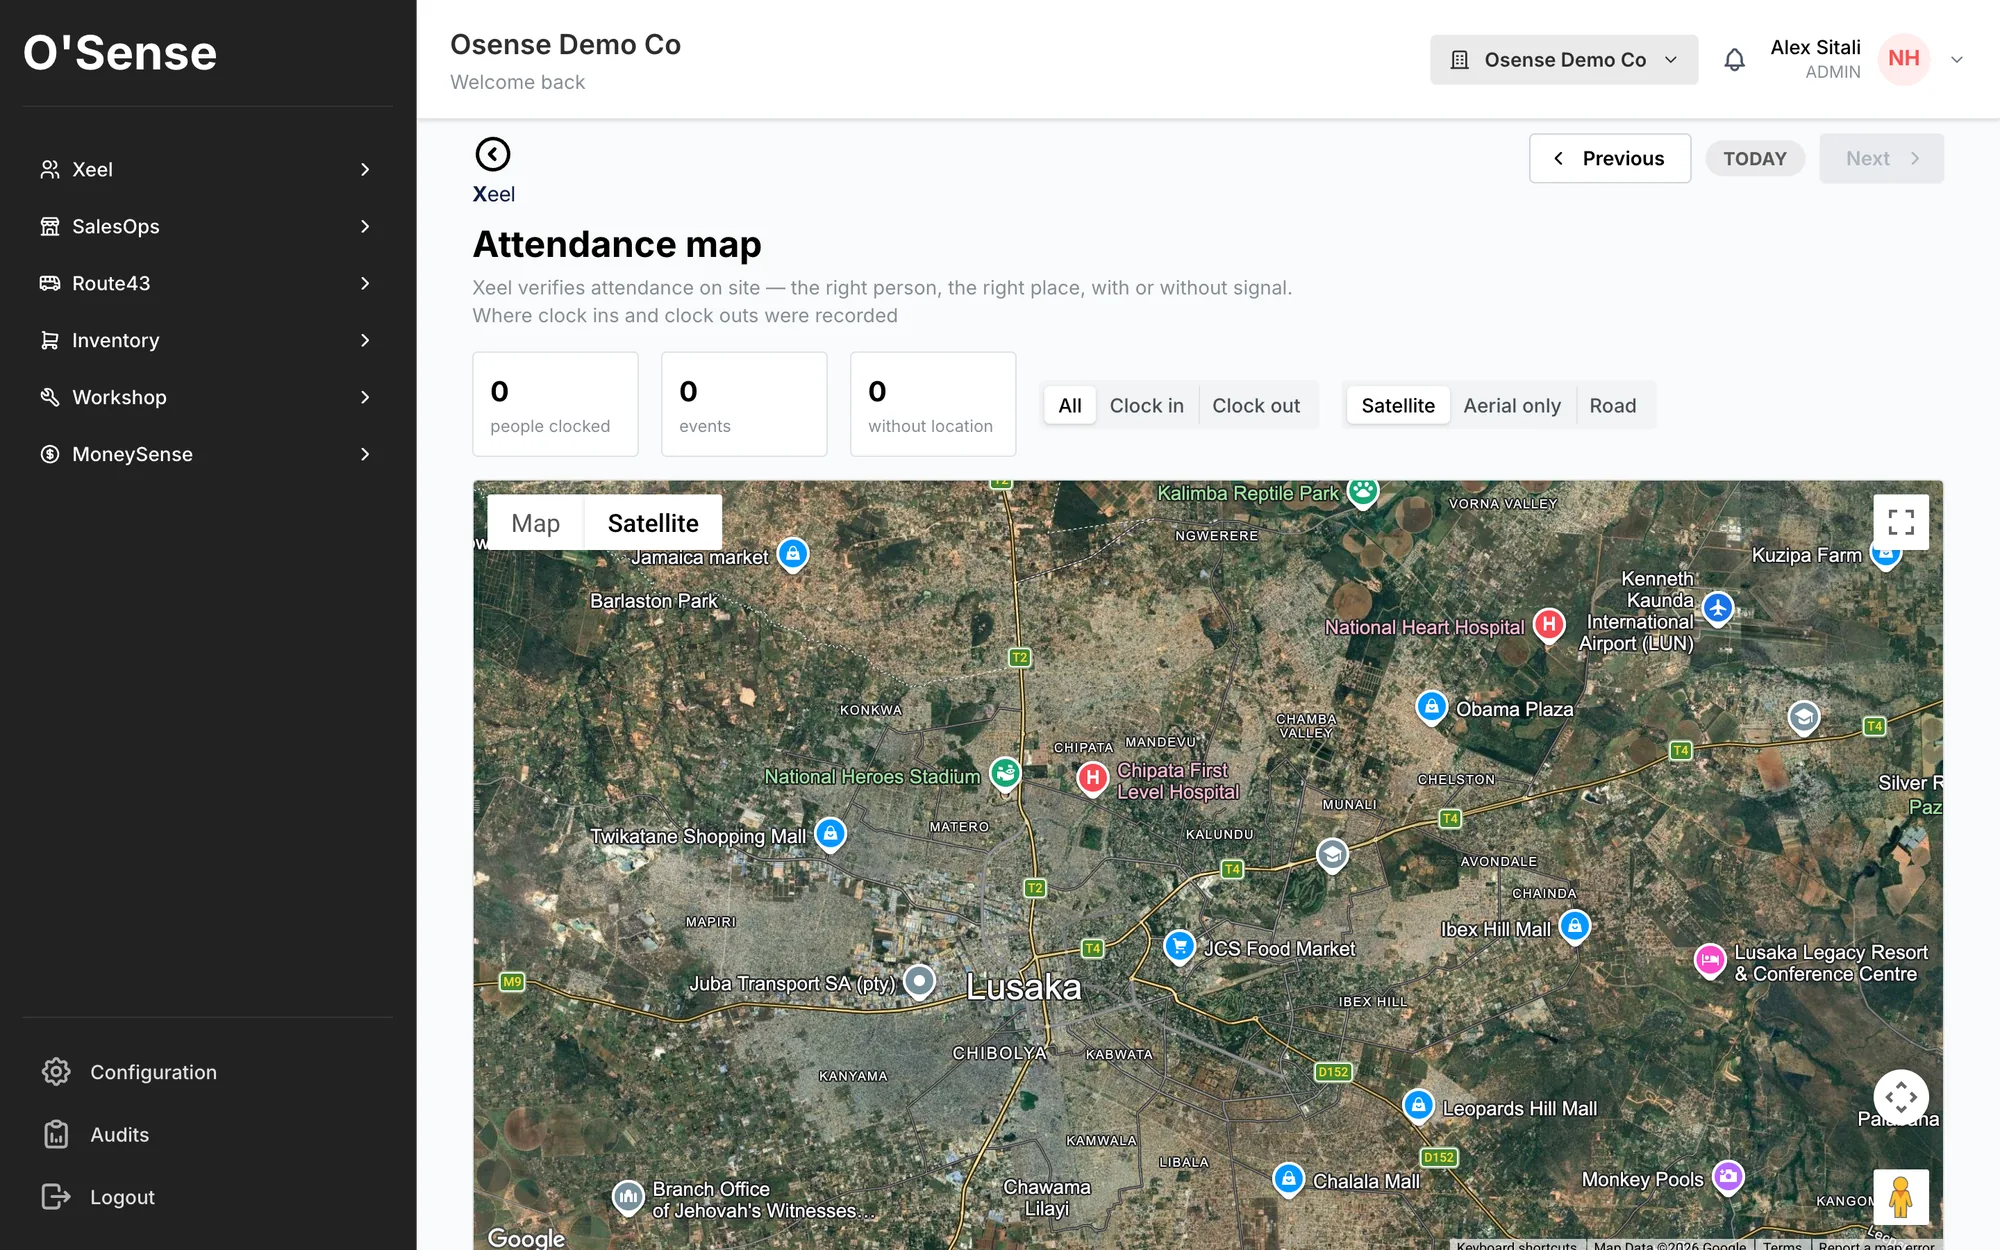Expand the Xeel sidebar menu
Image resolution: width=2000 pixels, height=1250 pixels.
(207, 170)
